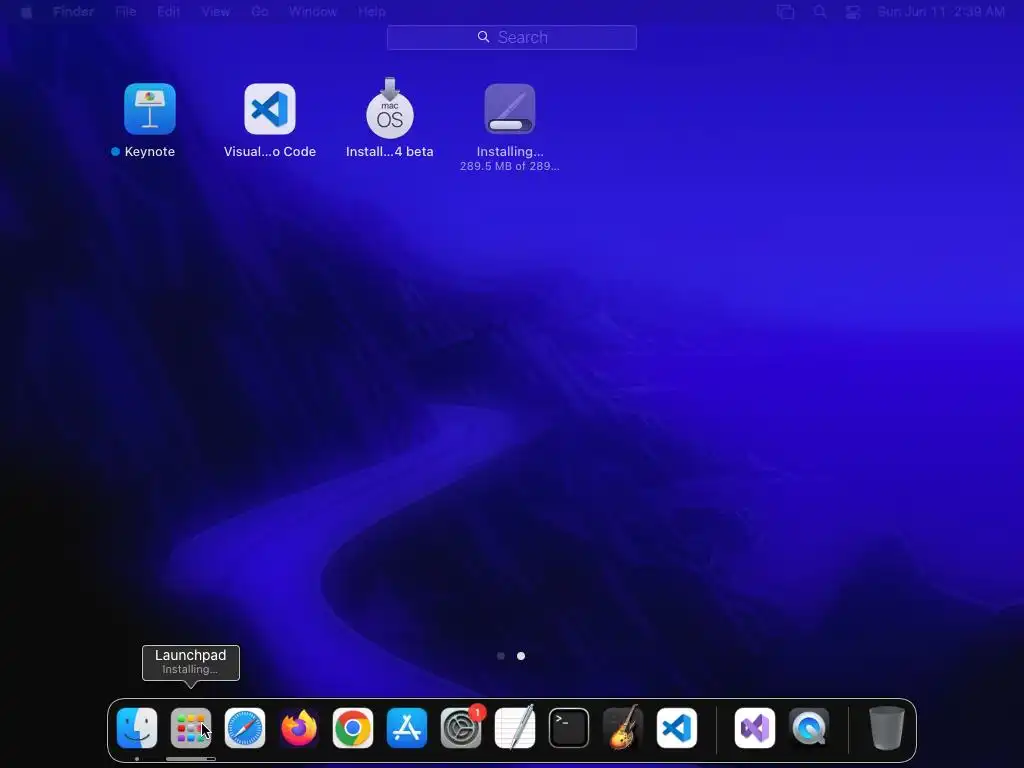
Task: Open the Window menu
Action: [x=313, y=12]
